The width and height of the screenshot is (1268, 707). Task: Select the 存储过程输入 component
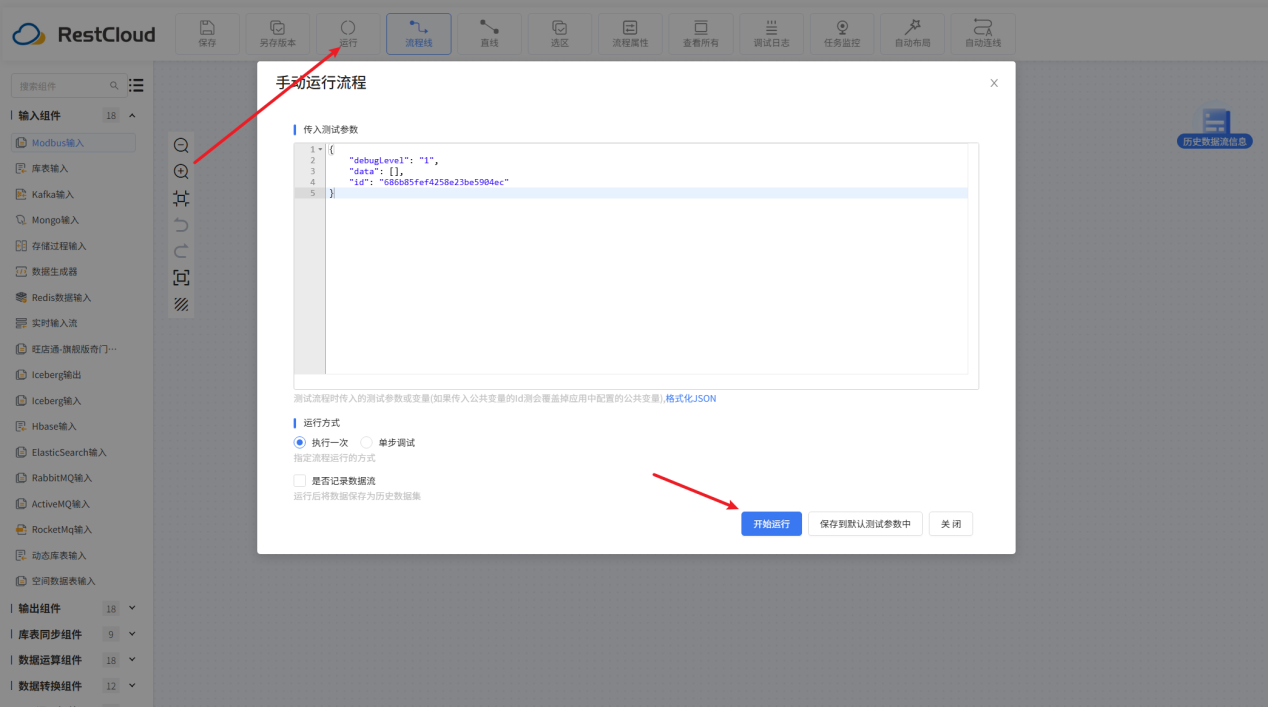point(73,246)
